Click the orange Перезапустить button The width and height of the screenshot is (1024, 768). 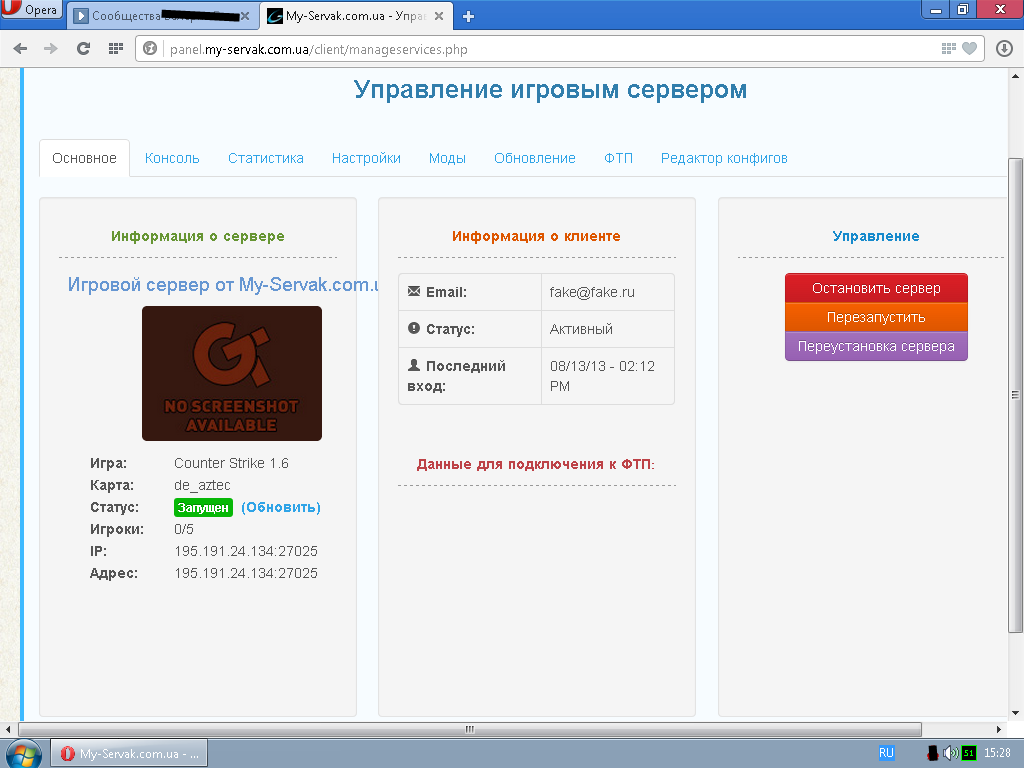point(876,317)
